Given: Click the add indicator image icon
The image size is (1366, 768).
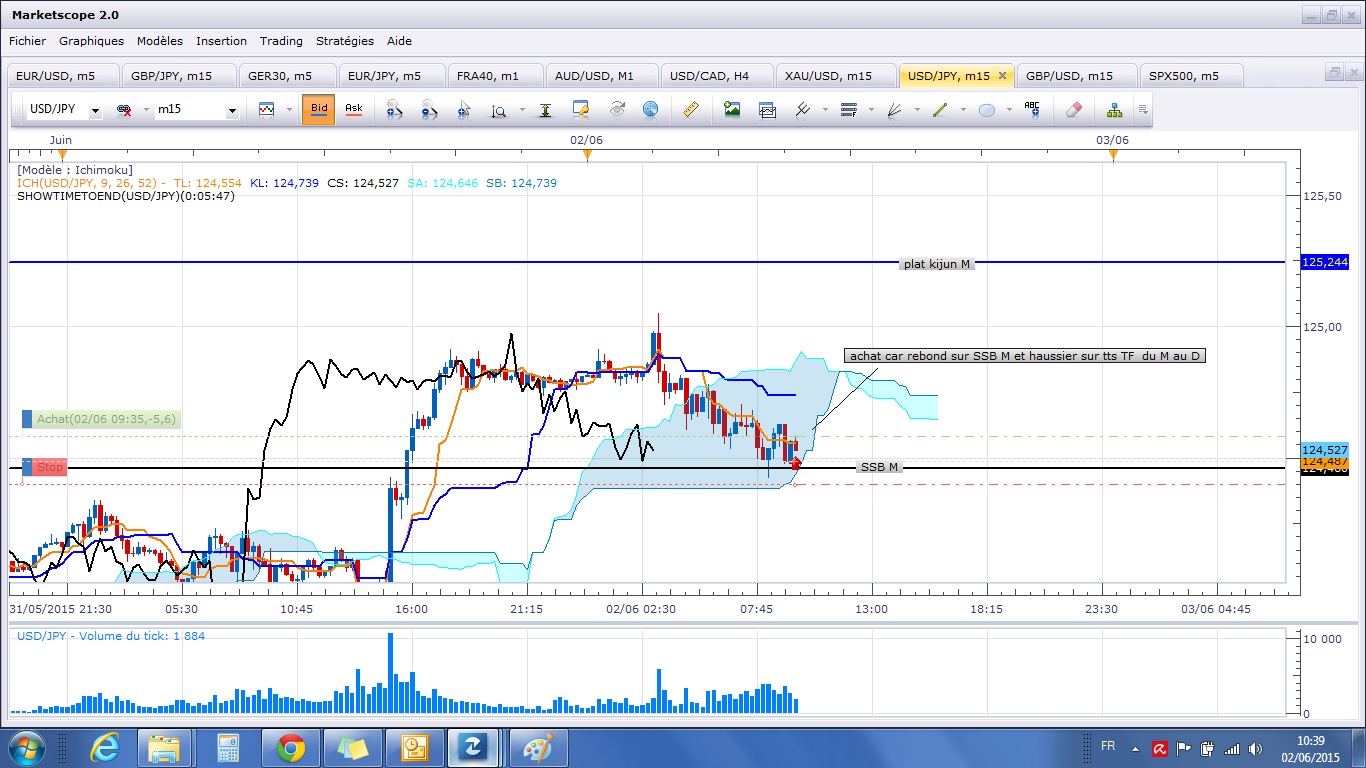Looking at the screenshot, I should (732, 110).
